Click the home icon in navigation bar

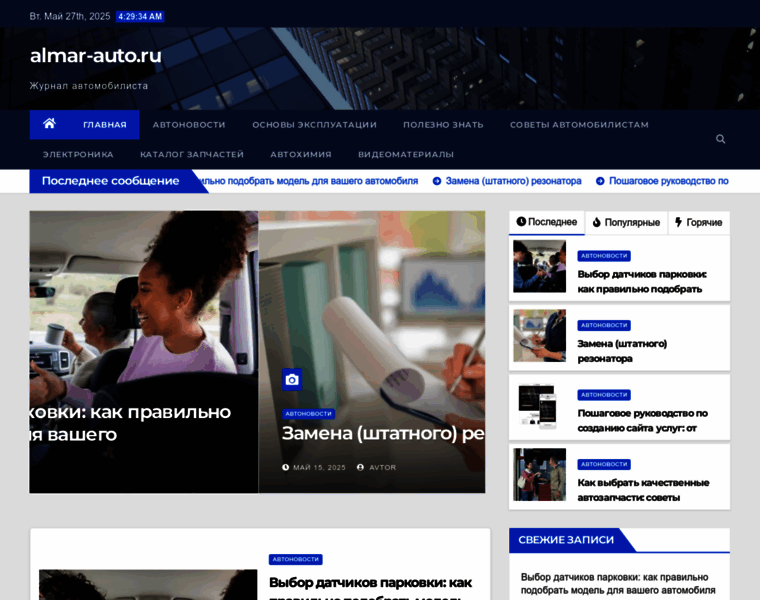point(49,124)
